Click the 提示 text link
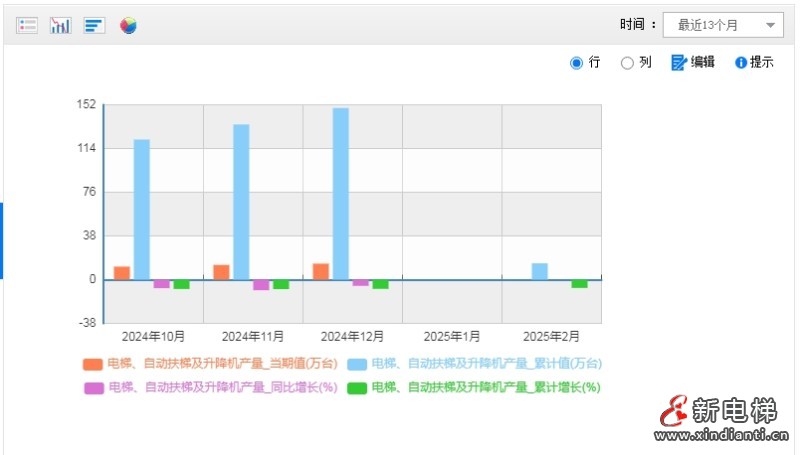 tap(762, 62)
